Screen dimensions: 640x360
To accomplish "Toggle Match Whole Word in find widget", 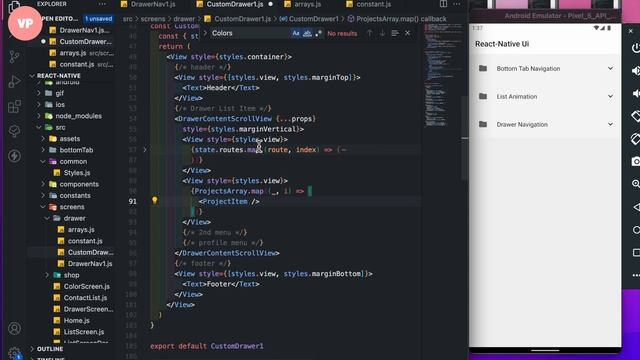I will 307,33.
